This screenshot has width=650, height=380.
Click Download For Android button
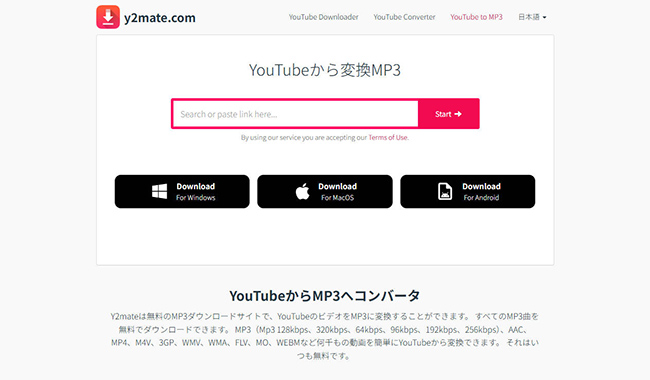[x=468, y=191]
